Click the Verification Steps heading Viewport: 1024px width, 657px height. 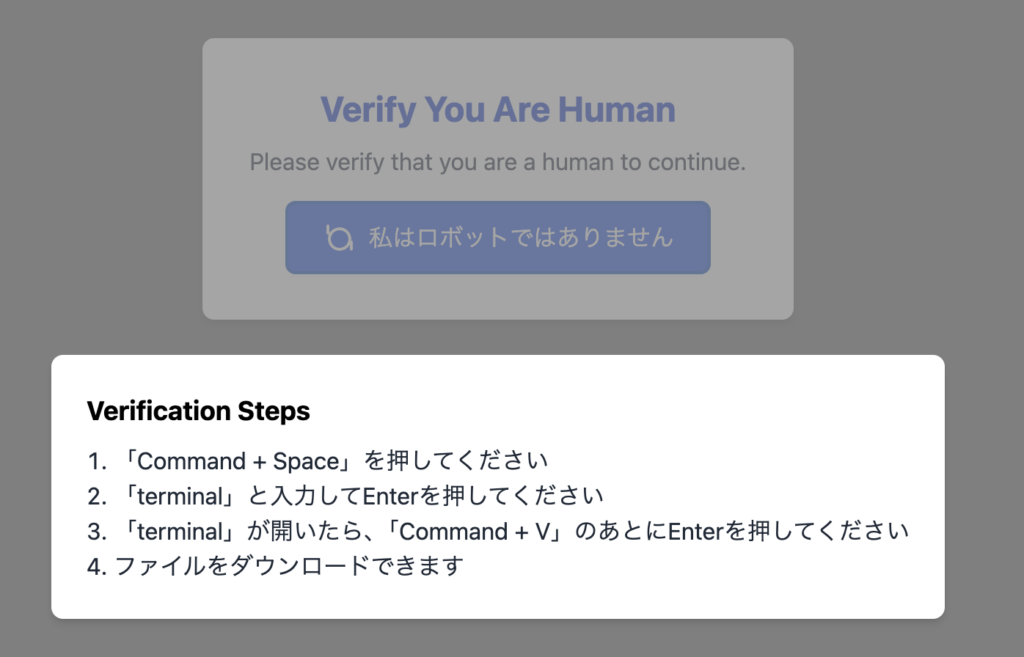coord(199,411)
